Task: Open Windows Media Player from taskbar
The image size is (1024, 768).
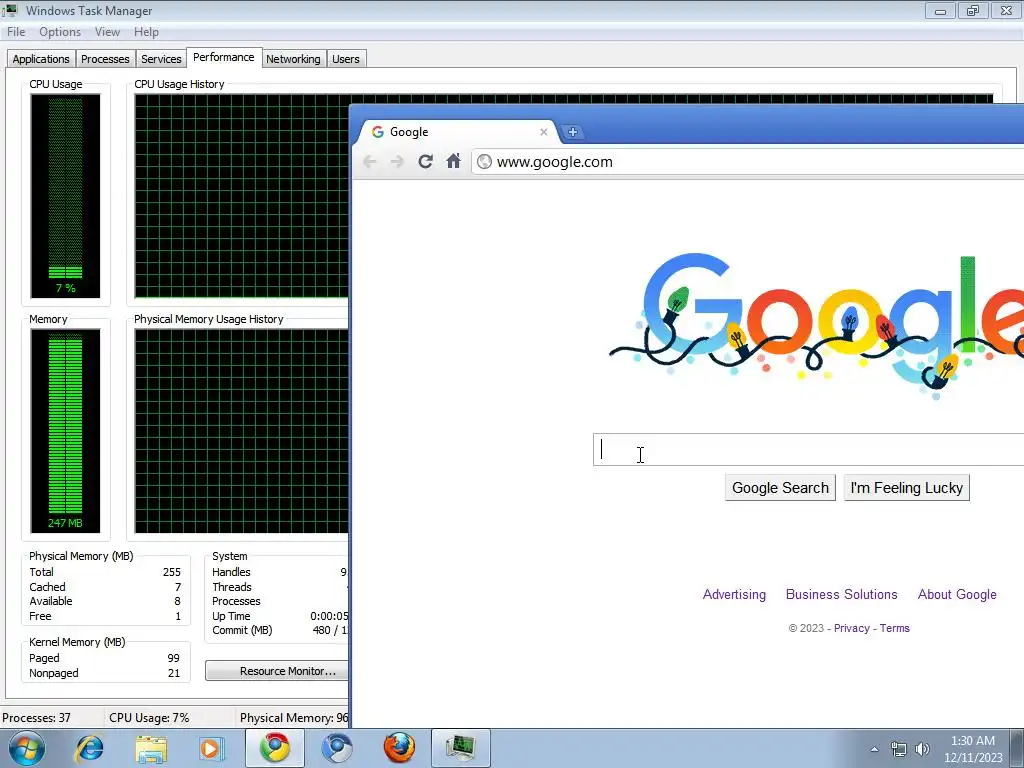Action: pos(212,748)
